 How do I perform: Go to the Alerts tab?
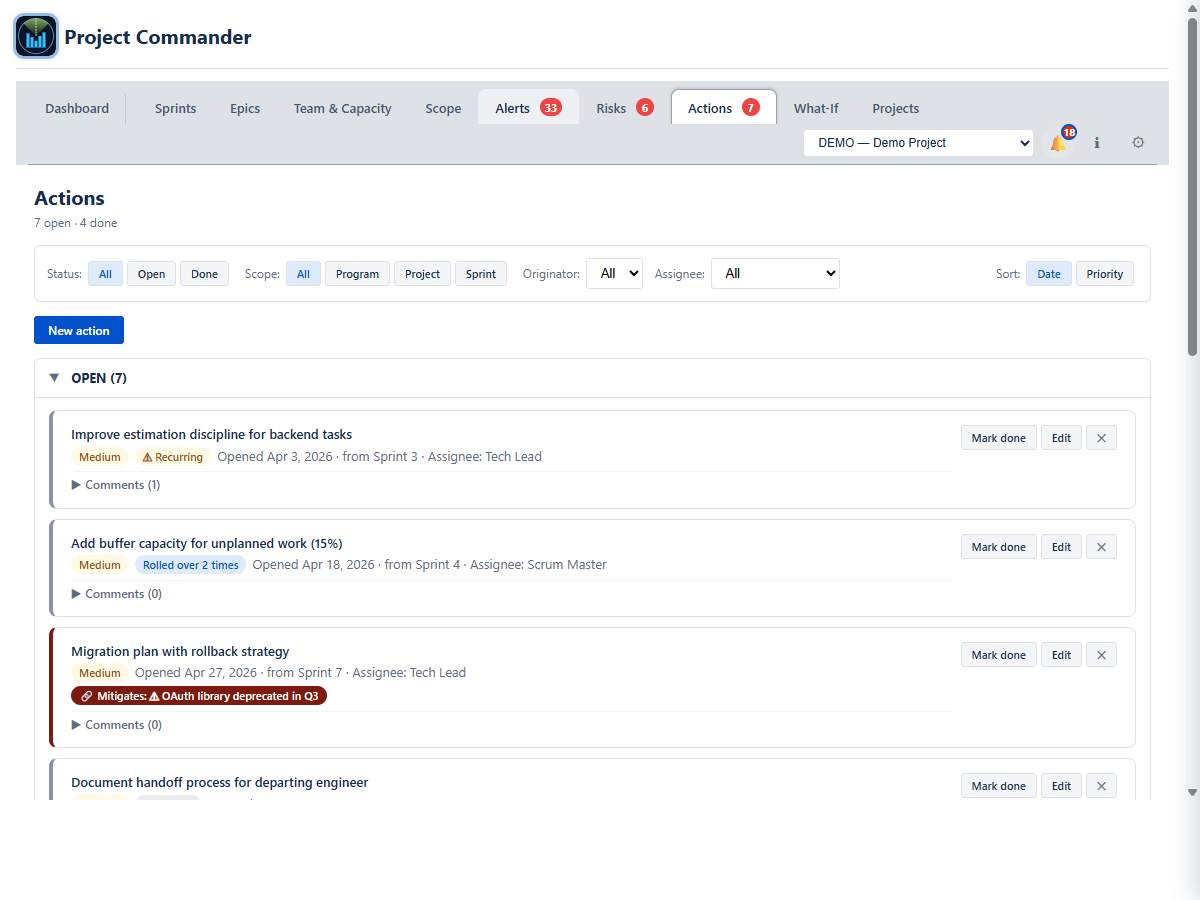528,108
